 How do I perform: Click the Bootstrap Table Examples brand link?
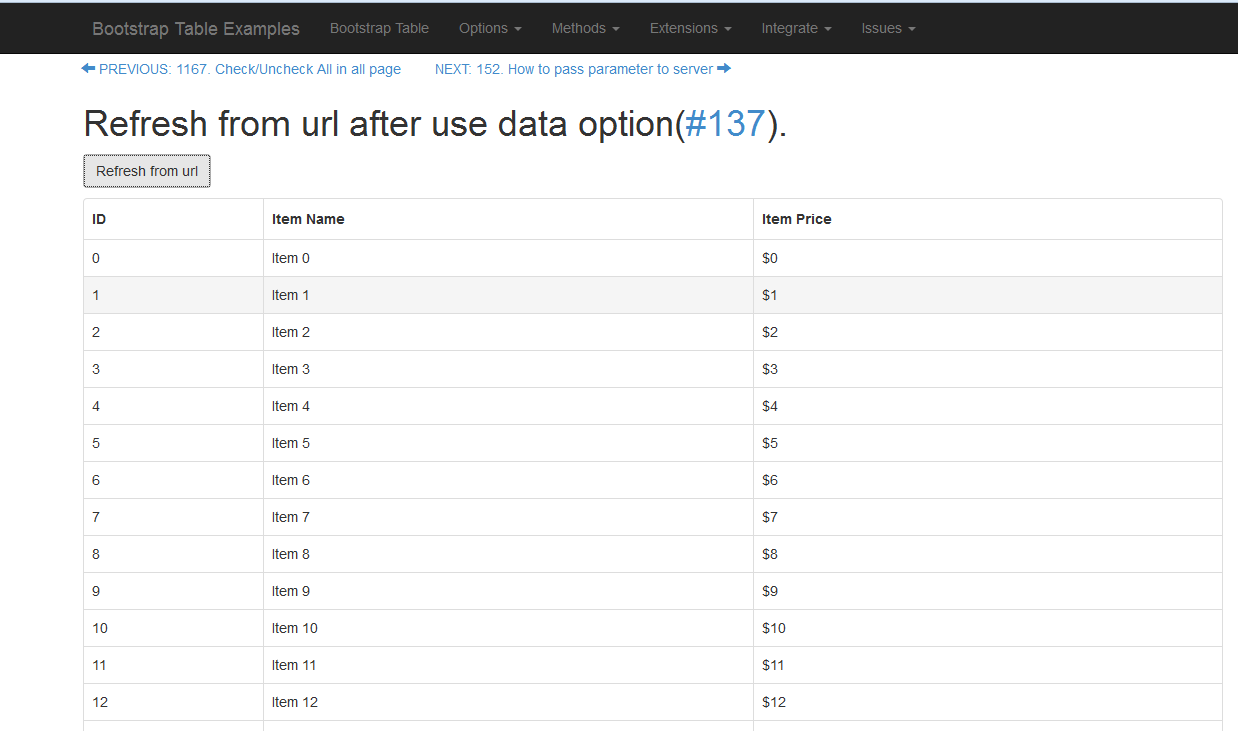[x=196, y=29]
